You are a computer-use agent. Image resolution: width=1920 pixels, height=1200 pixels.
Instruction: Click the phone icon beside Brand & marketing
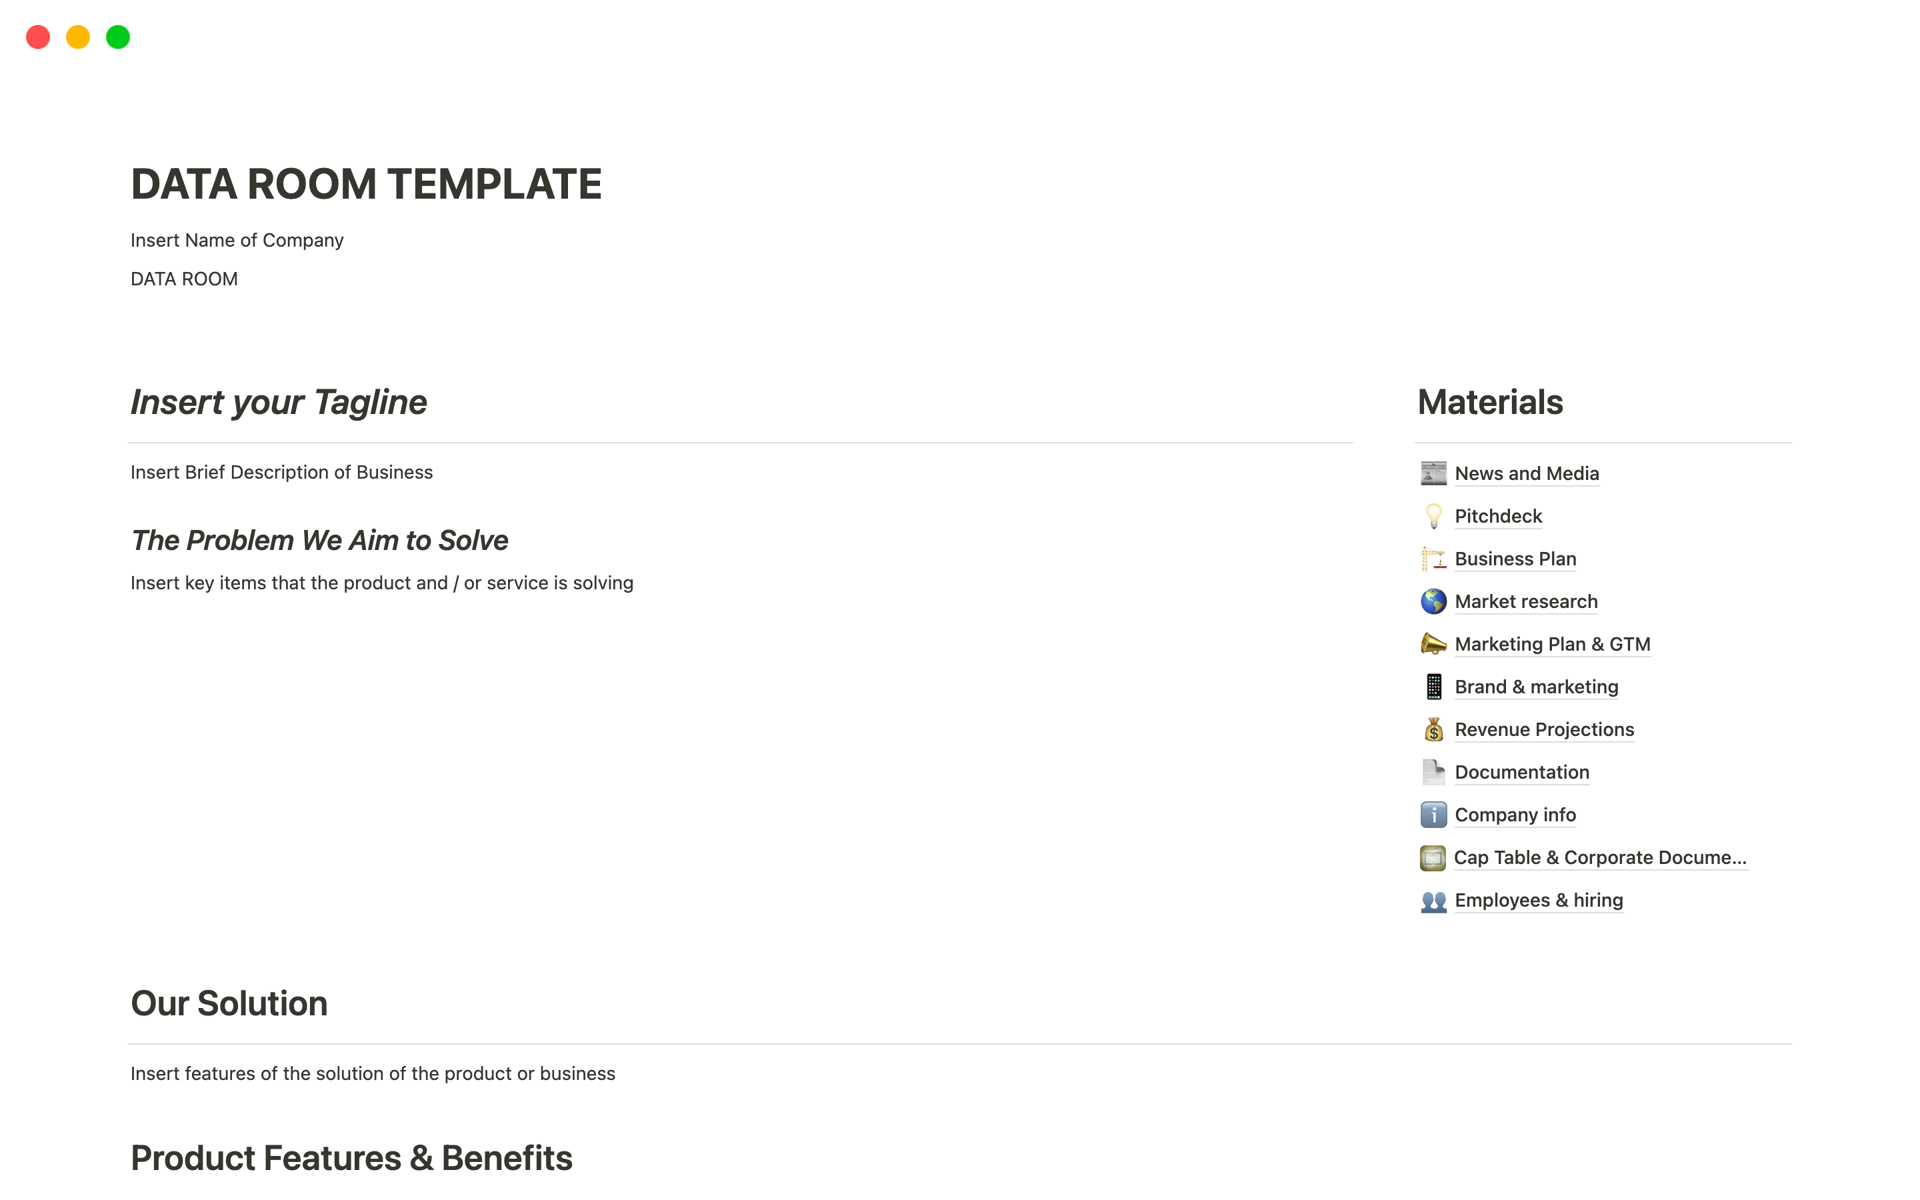tap(1433, 687)
